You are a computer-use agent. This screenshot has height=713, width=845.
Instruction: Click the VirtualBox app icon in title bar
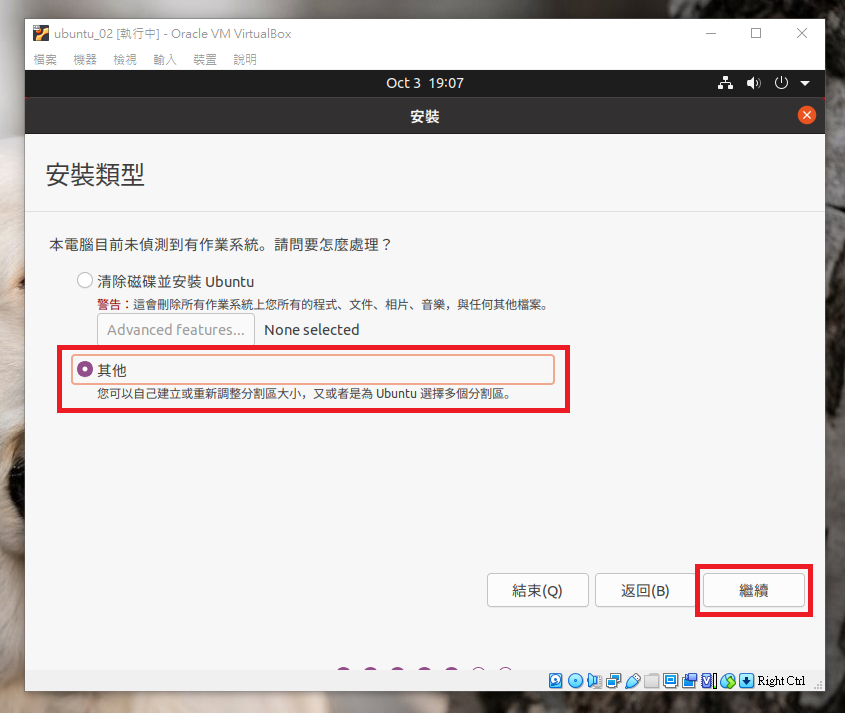click(41, 33)
